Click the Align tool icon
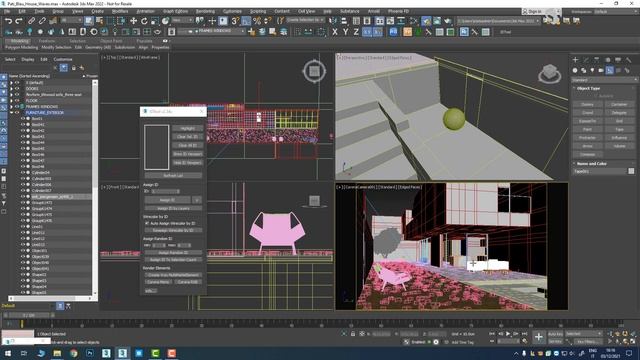This screenshot has width=640, height=360. click(344, 21)
